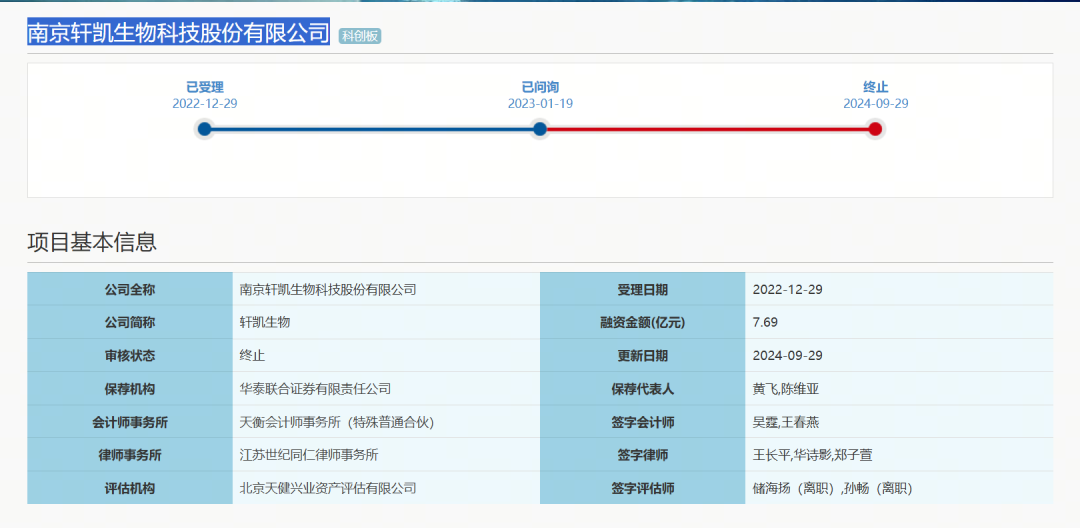1080x528 pixels.
Task: Click the value 轩凯生物
Action: [264, 322]
